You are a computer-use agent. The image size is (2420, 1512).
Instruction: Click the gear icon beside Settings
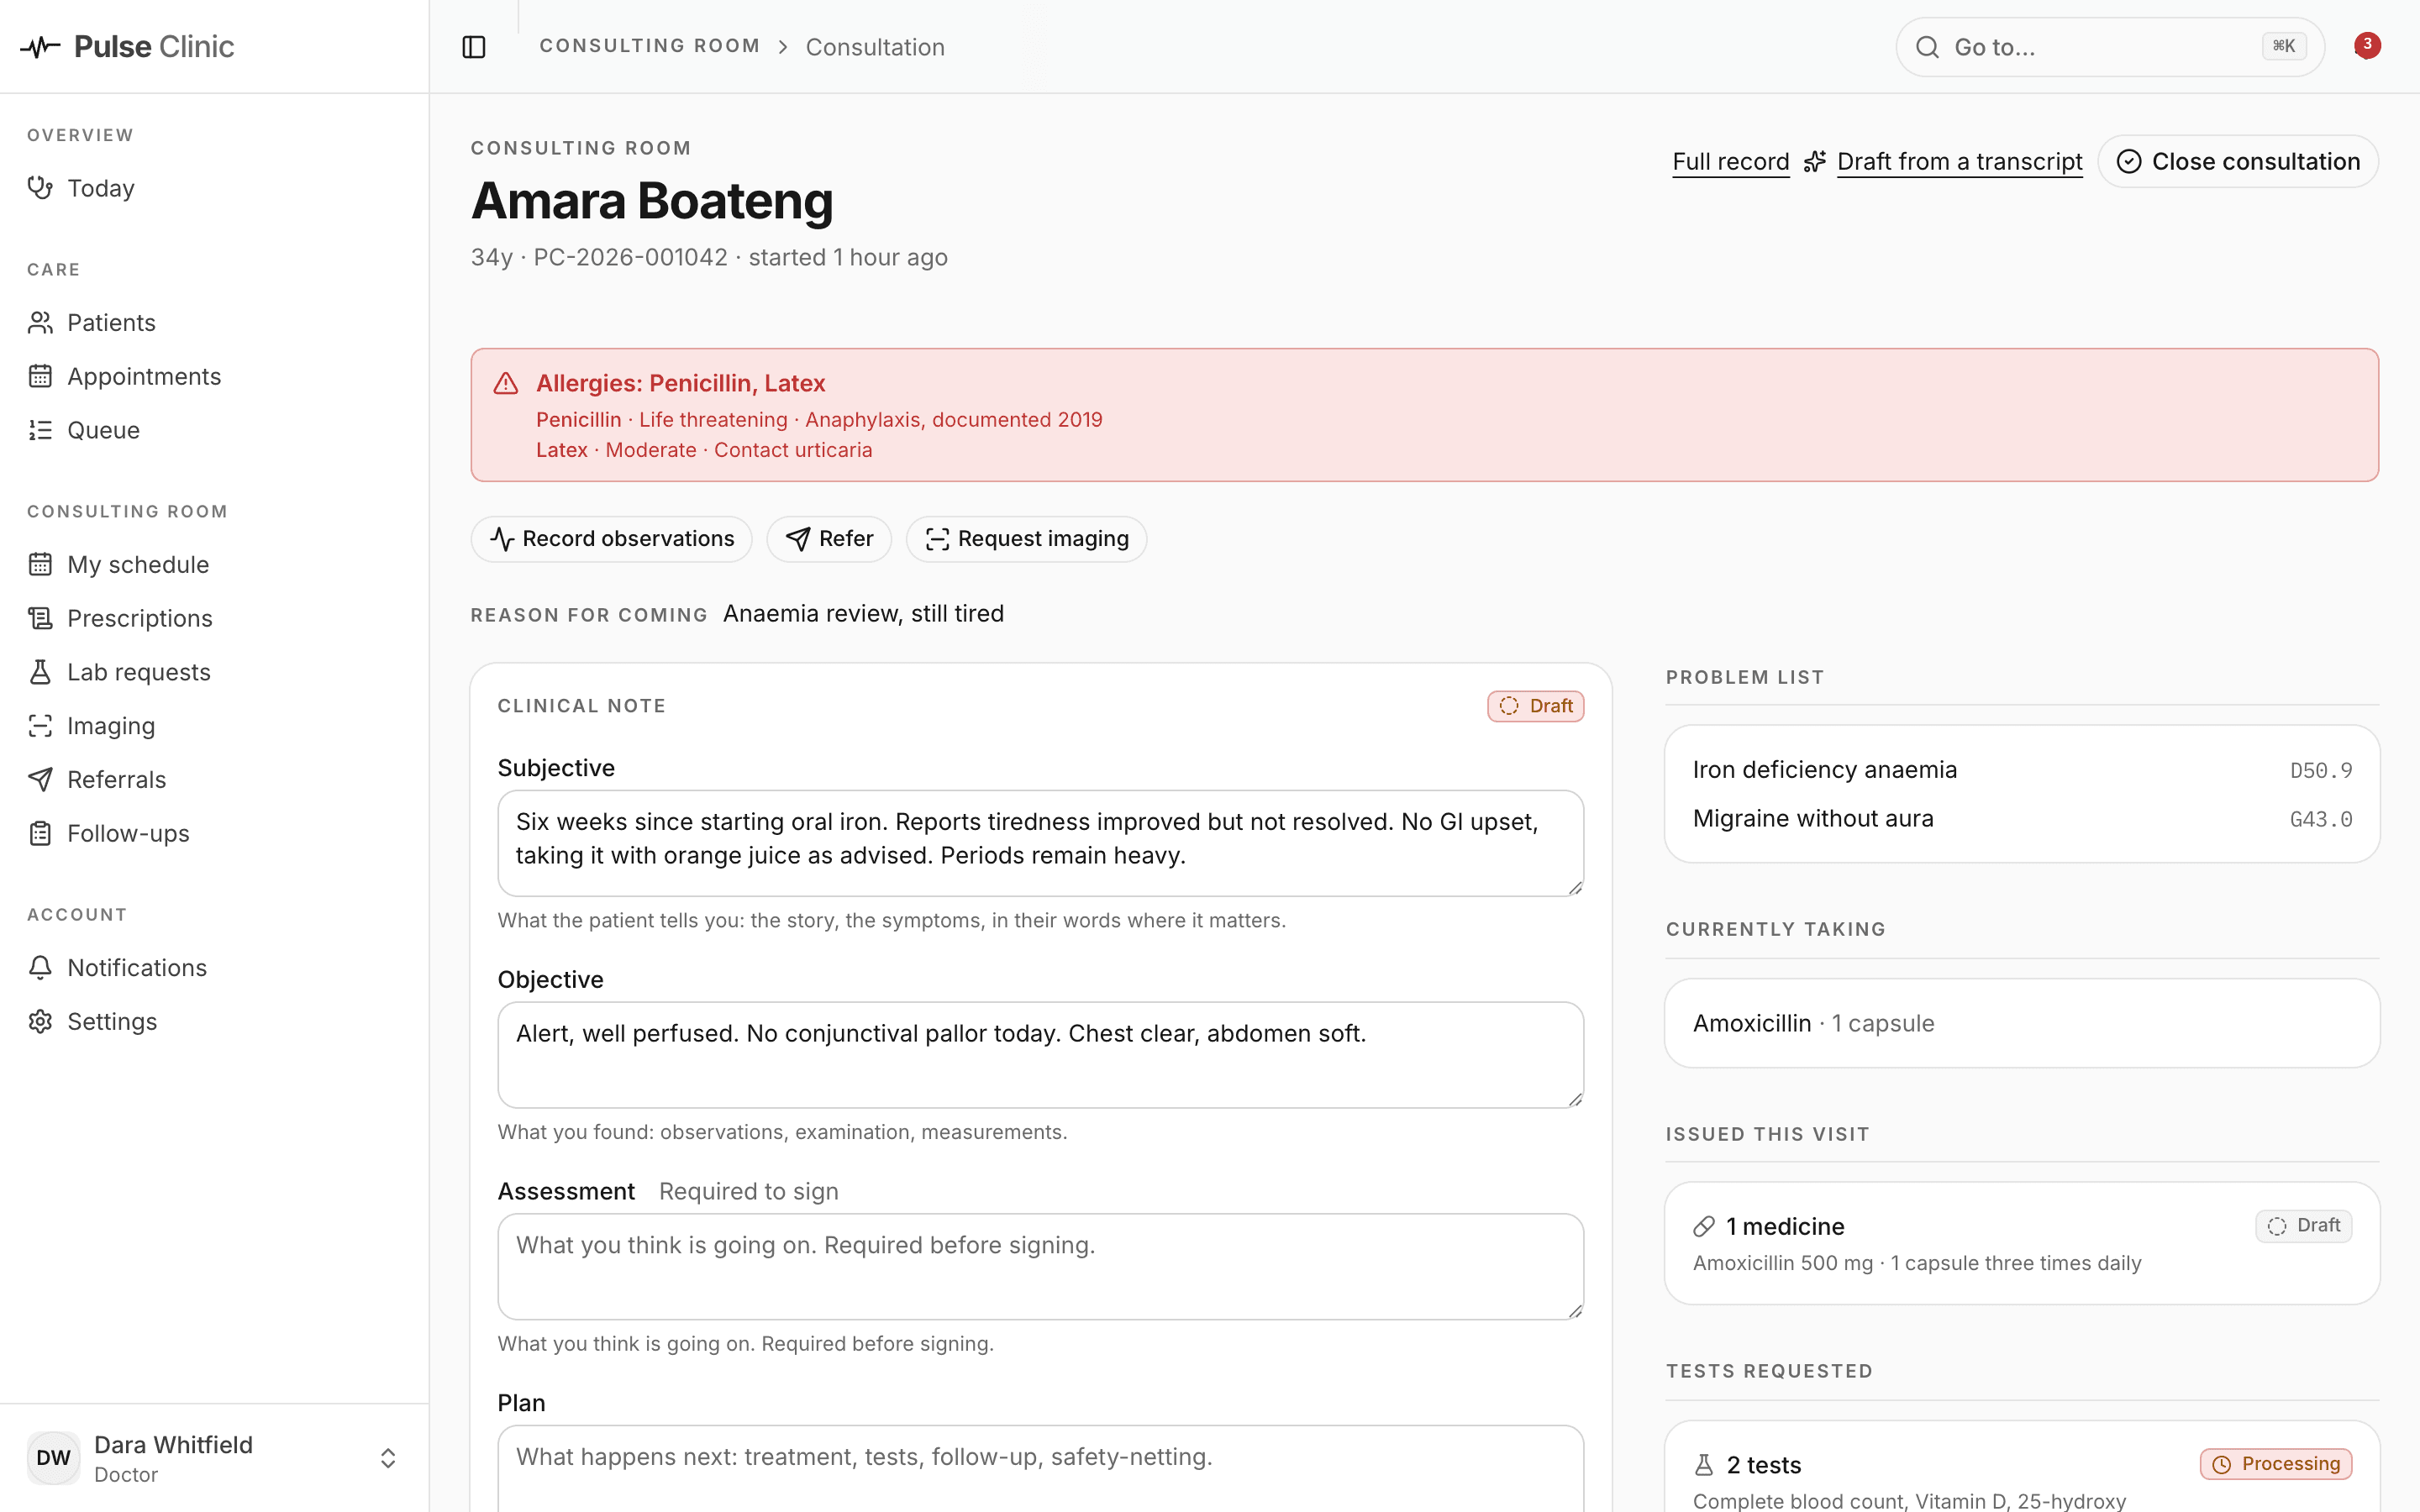coord(40,1021)
